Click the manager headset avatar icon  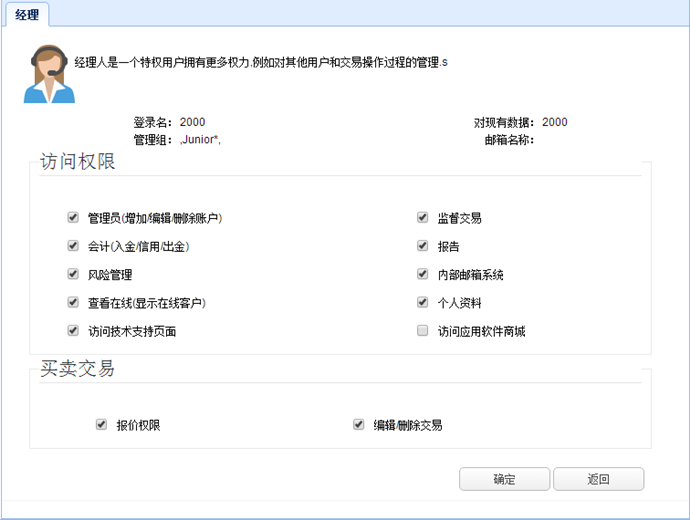[x=49, y=74]
